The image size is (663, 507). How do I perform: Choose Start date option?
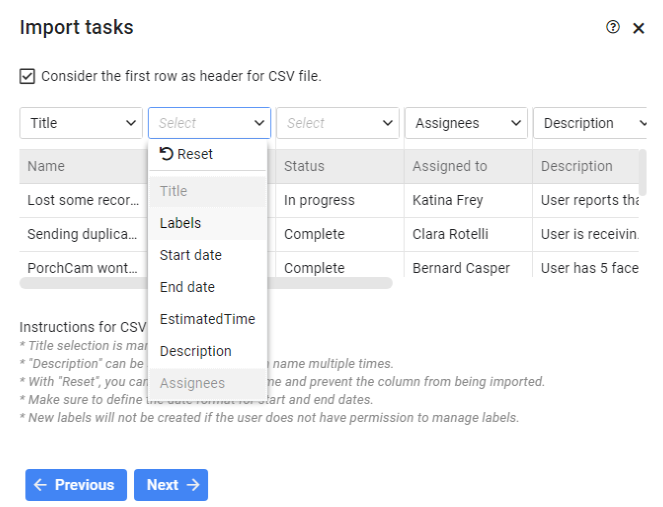point(208,255)
